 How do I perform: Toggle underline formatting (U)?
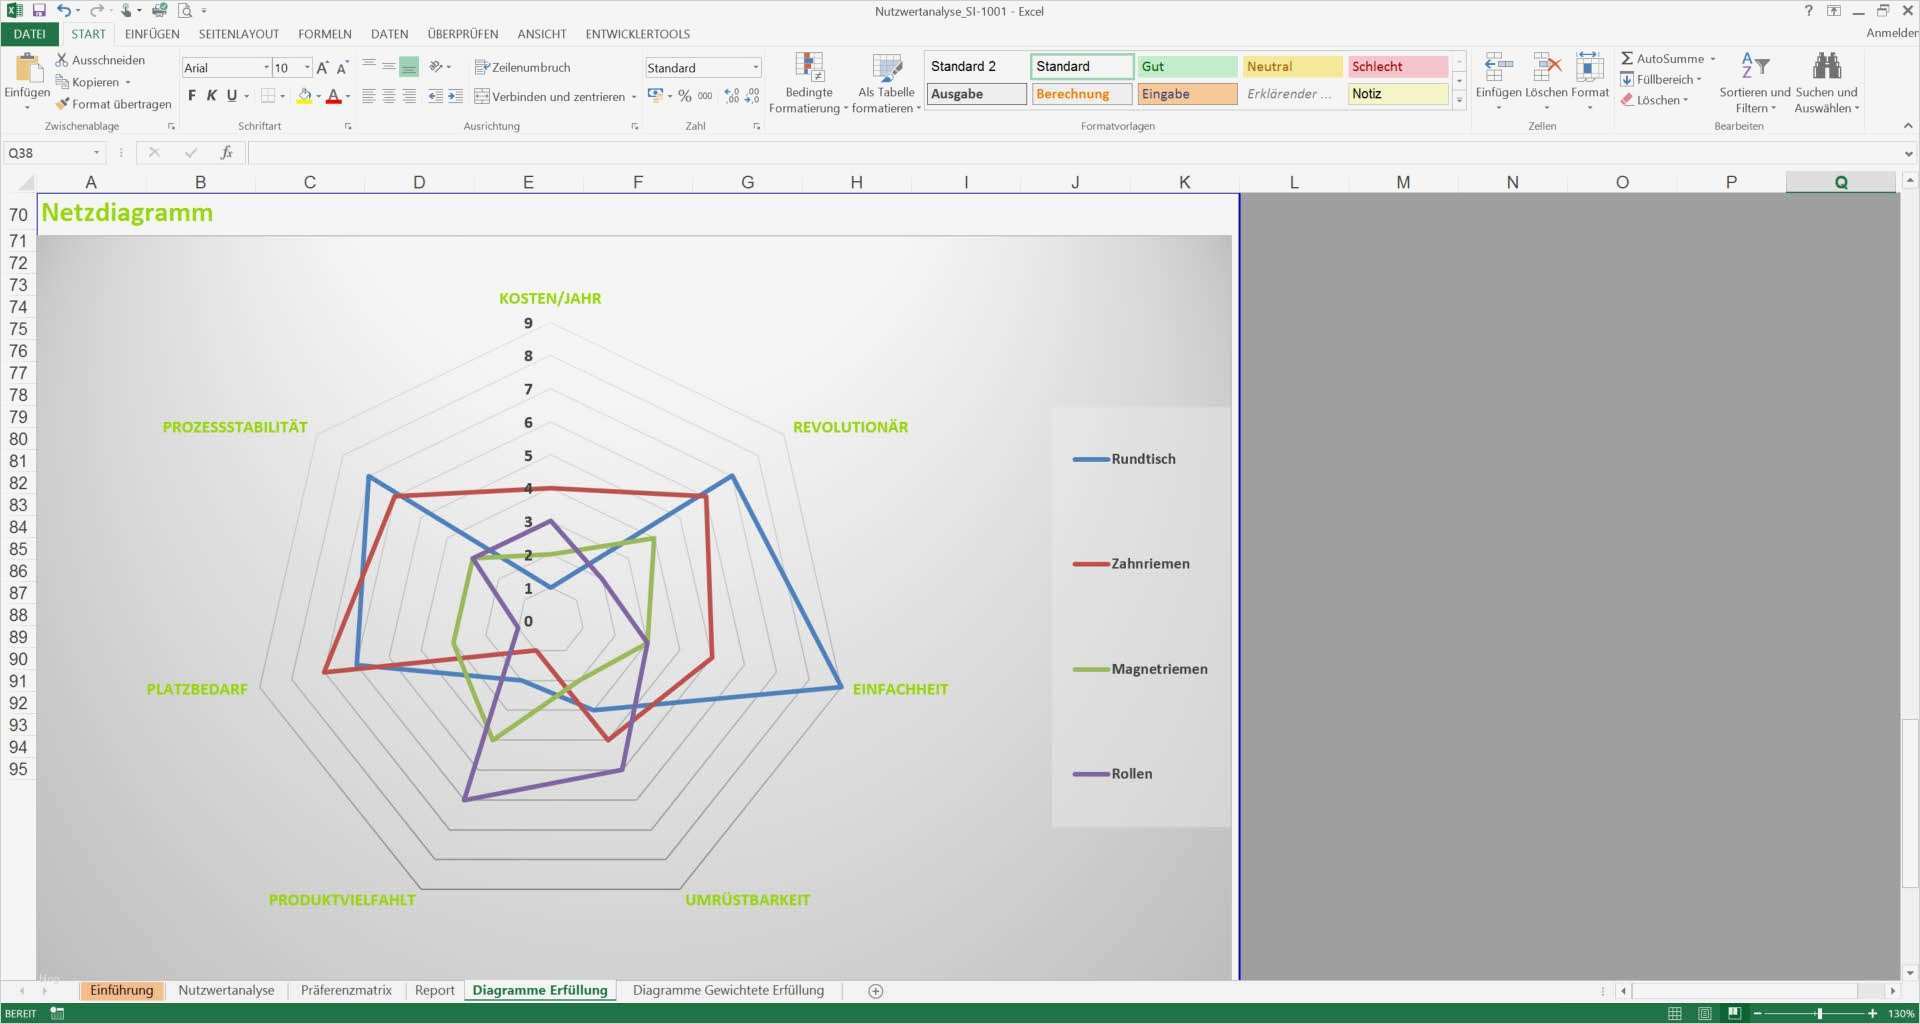tap(232, 96)
